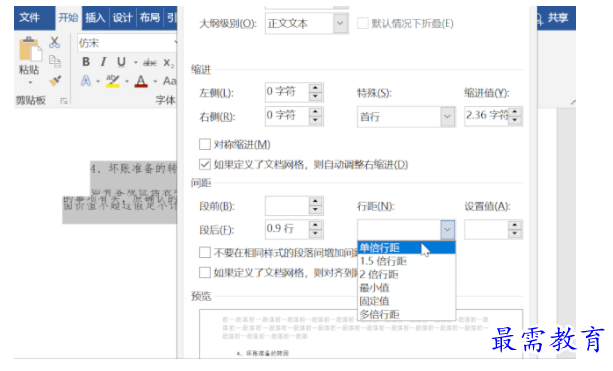Select 2 倍行距 option
This screenshot has width=613, height=371.
[406, 274]
